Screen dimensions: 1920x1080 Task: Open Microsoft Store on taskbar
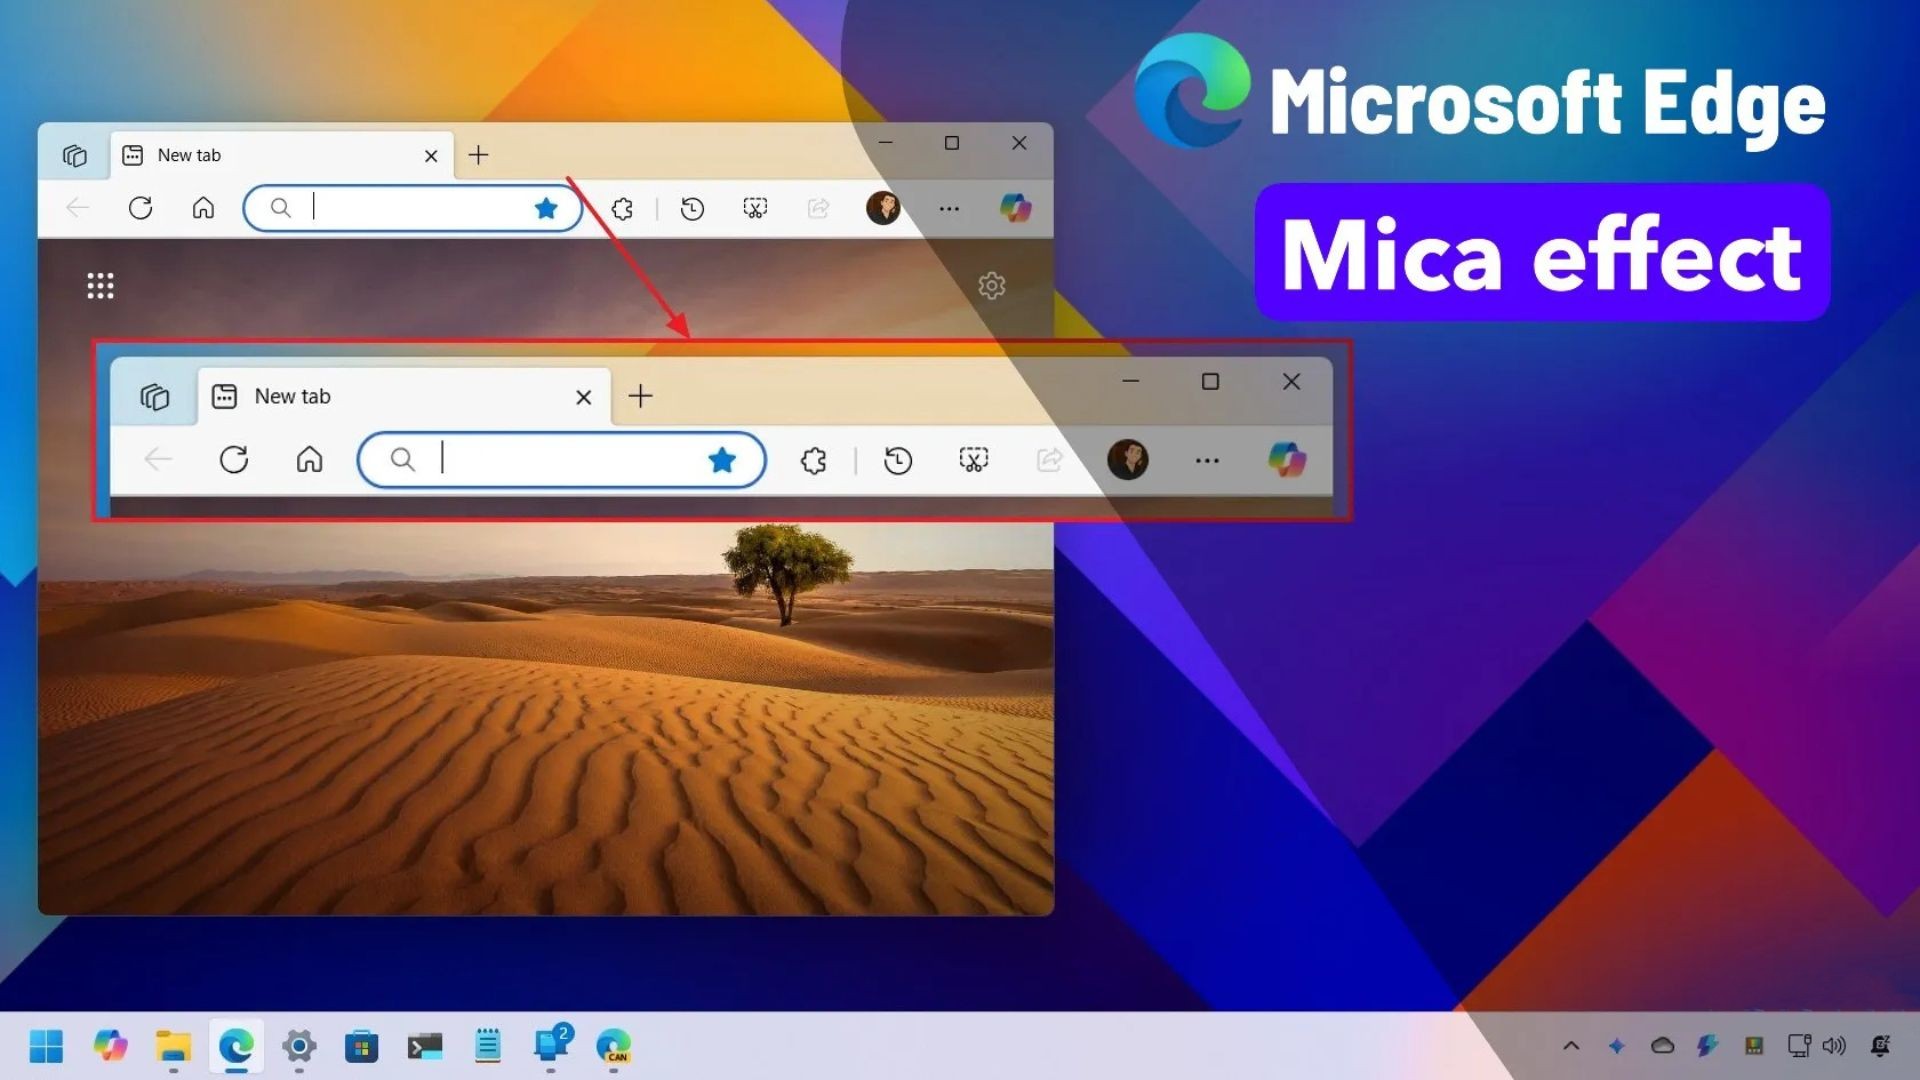(361, 1046)
